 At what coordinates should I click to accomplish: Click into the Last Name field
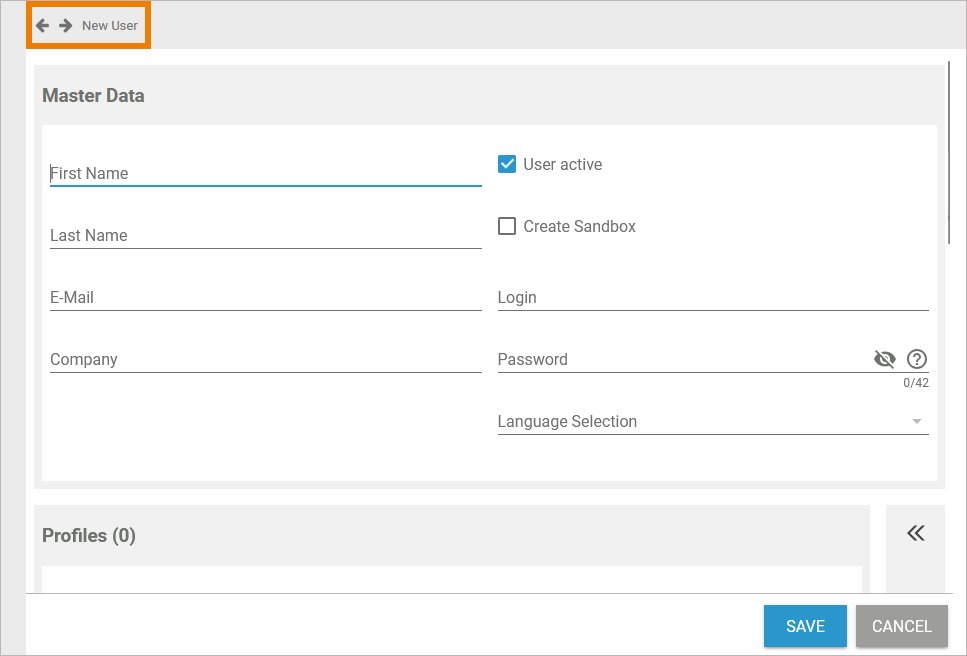[x=266, y=236]
